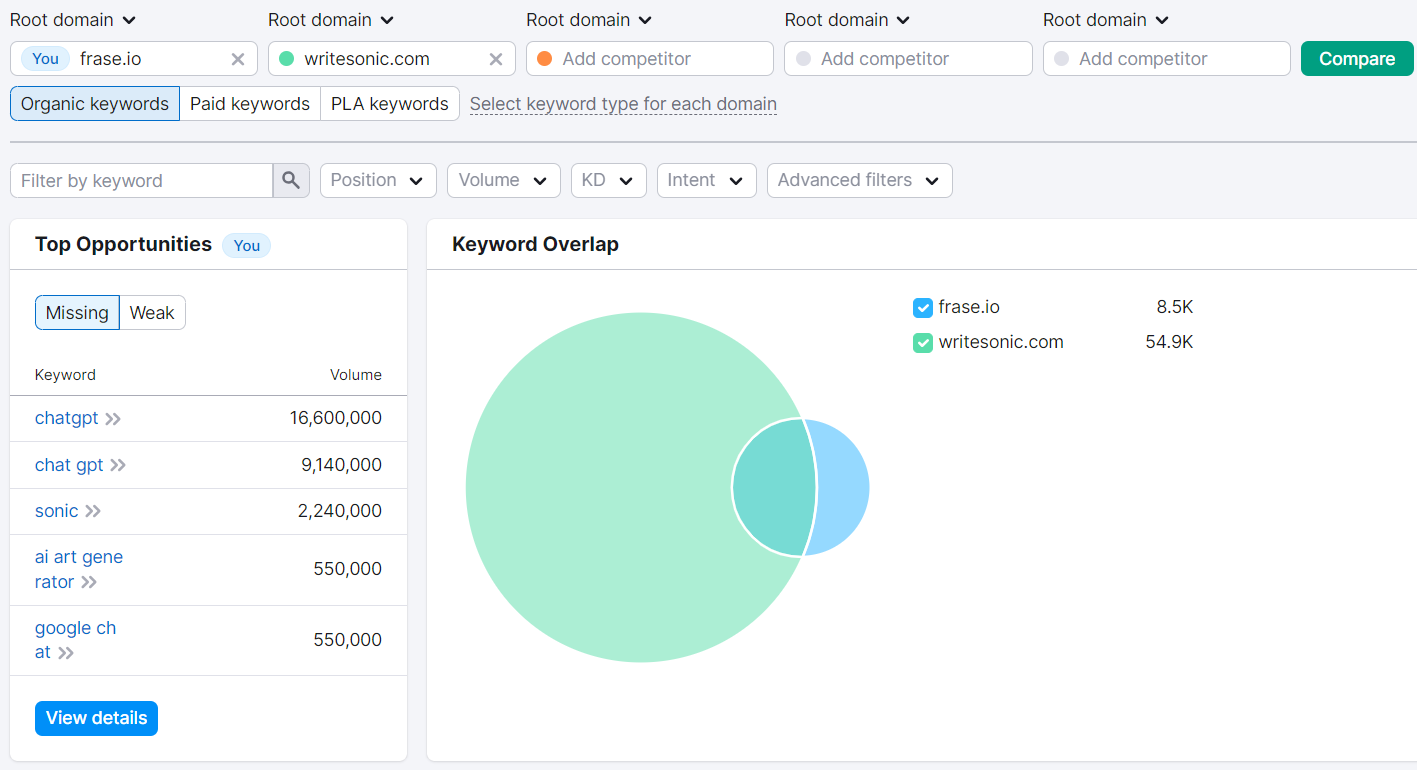Remove frase.io from the domain field

(238, 59)
